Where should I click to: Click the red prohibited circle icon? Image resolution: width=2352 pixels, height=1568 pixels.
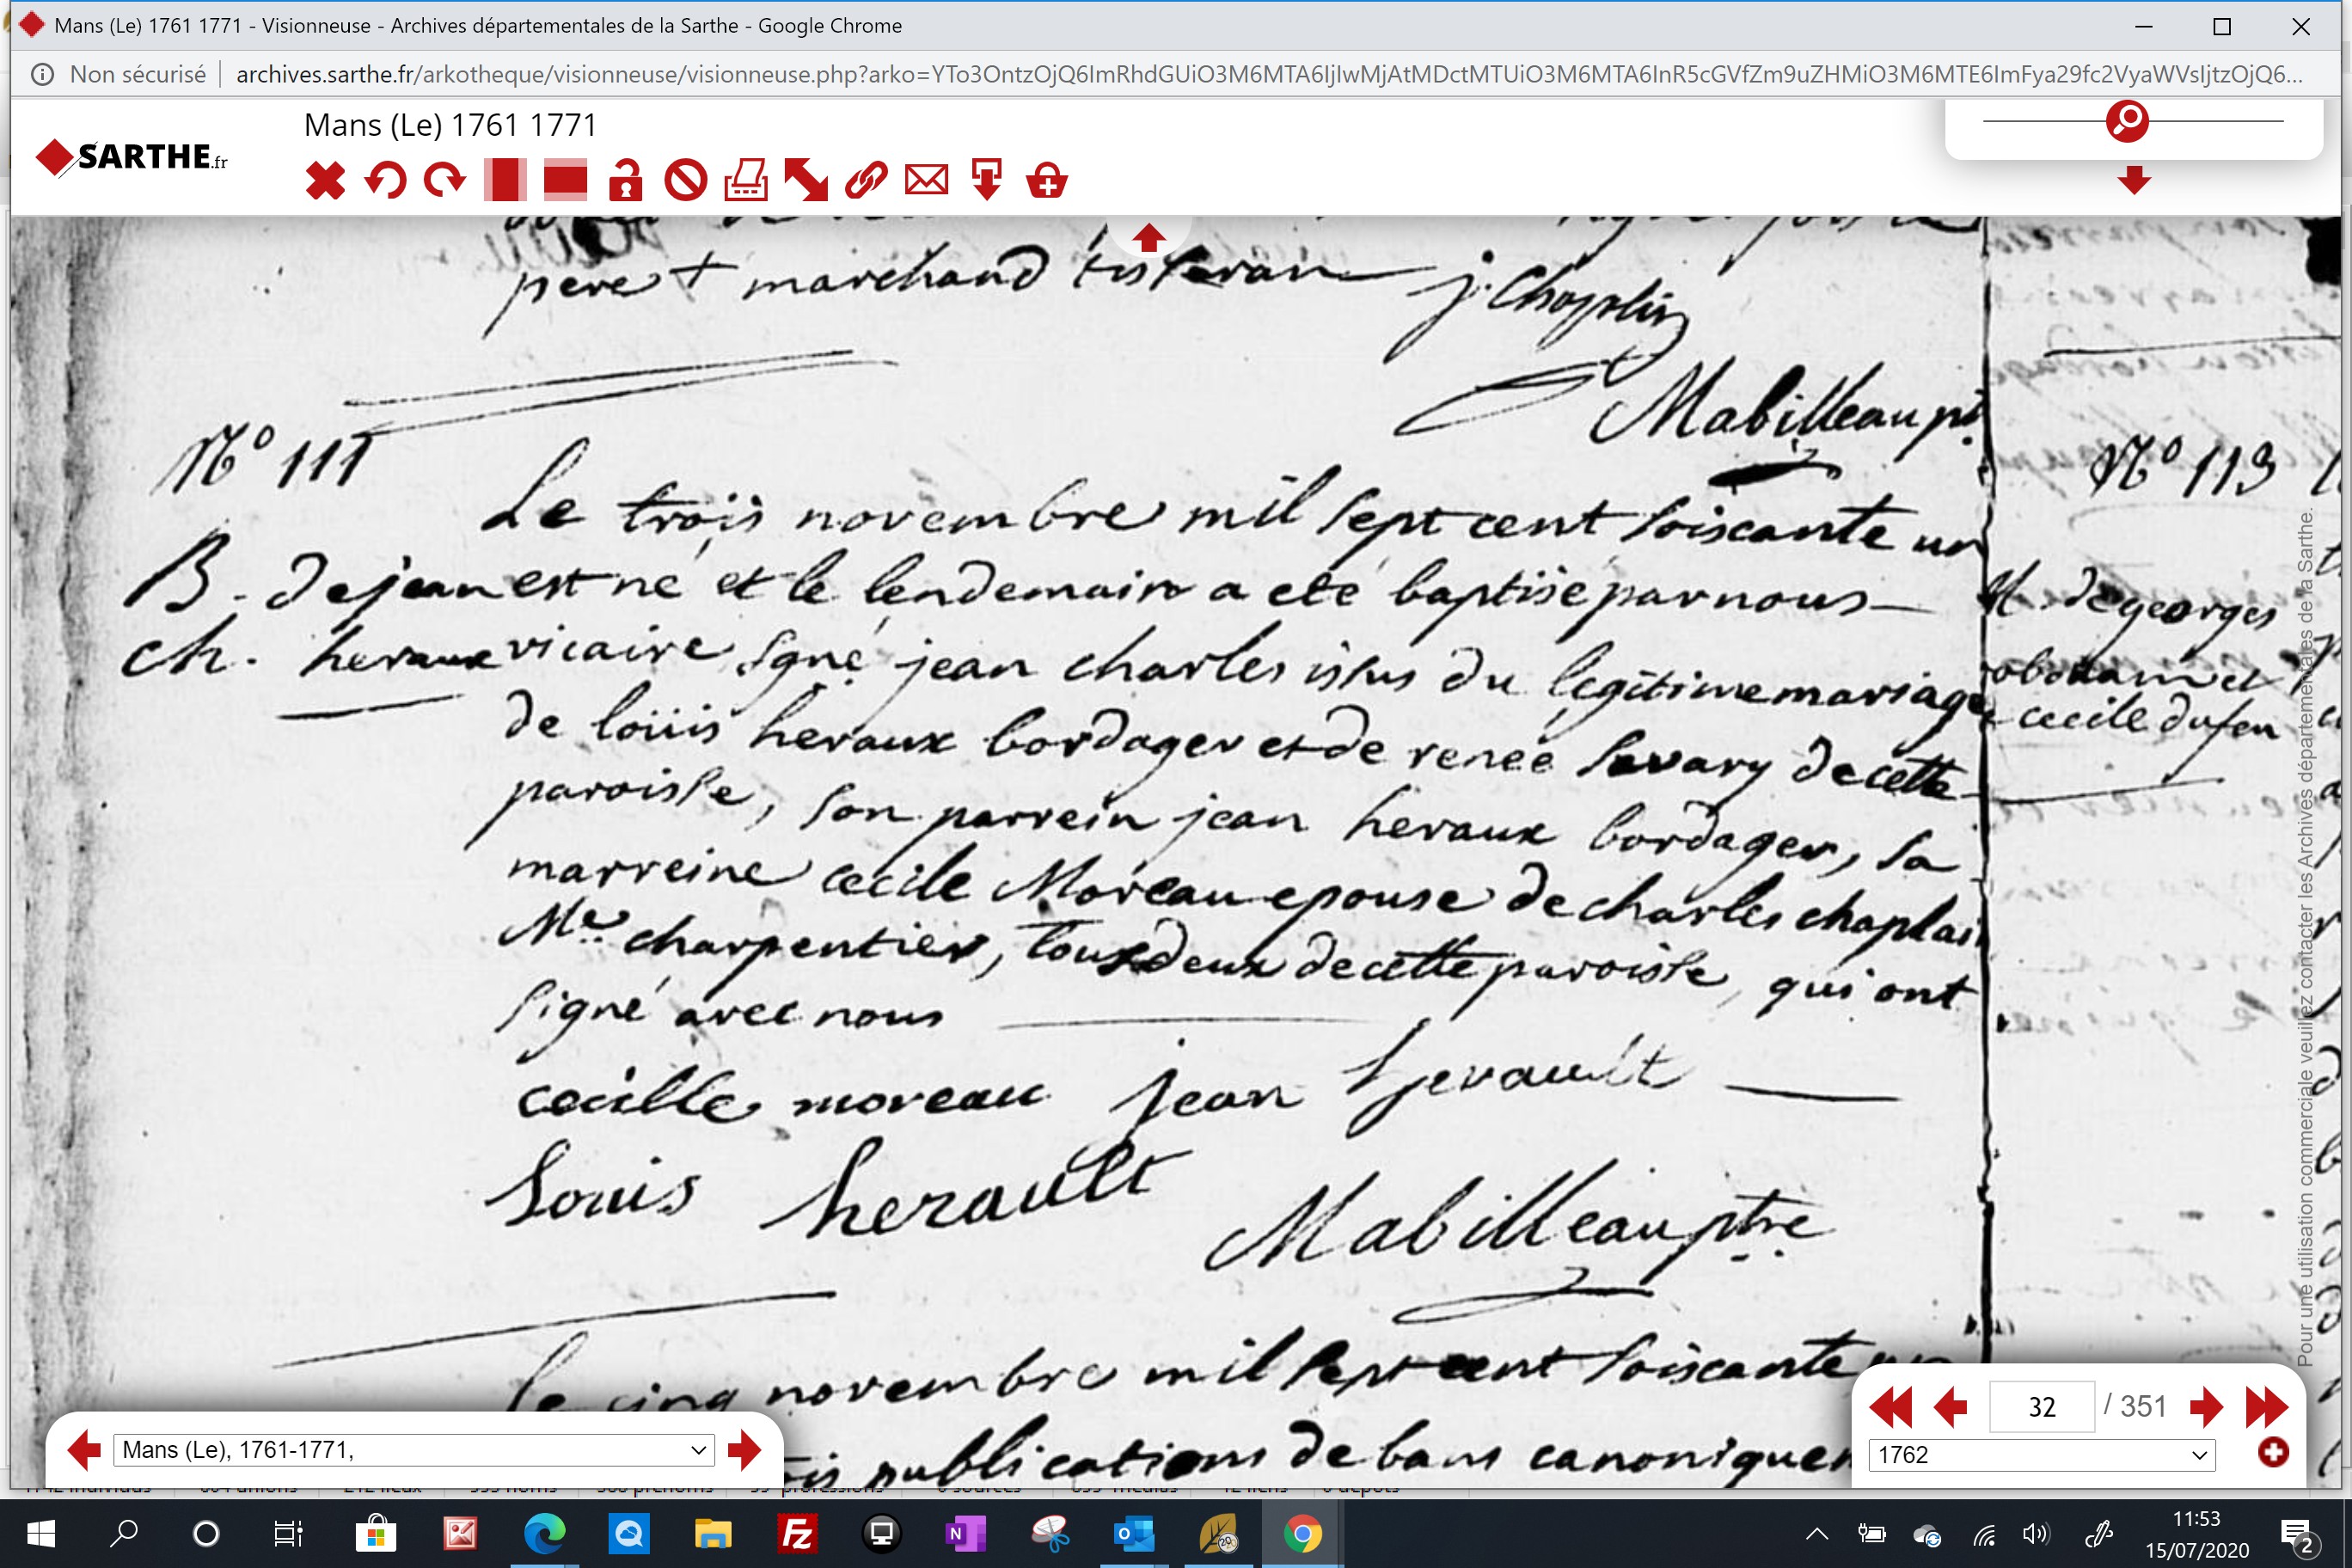(x=686, y=181)
